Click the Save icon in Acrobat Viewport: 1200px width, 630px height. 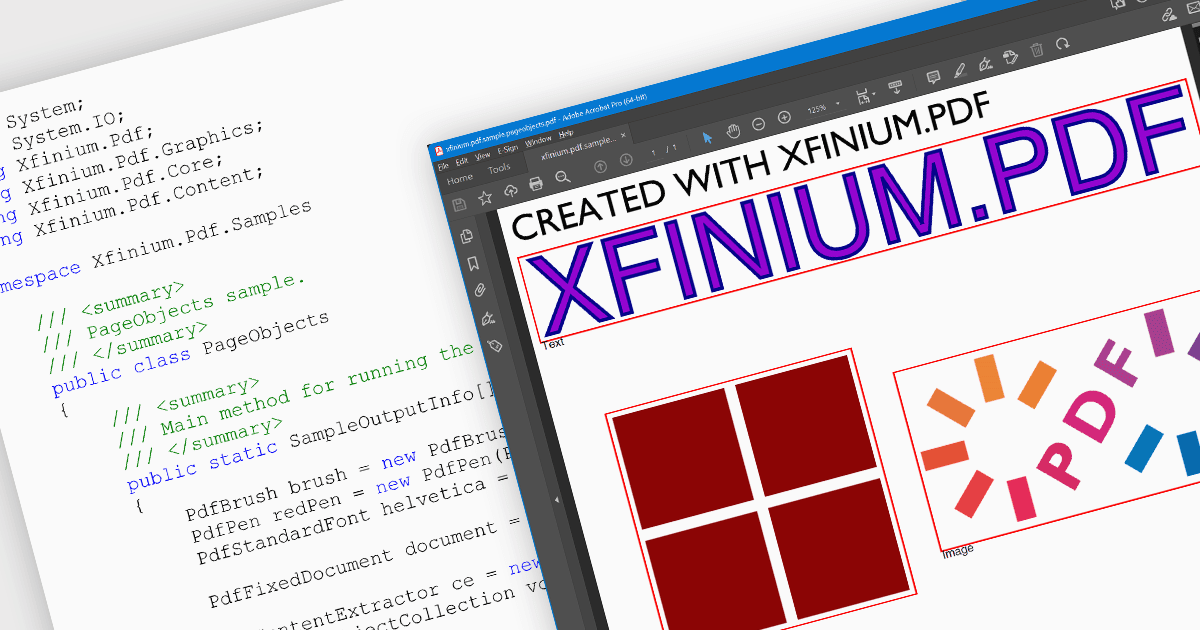click(x=460, y=204)
